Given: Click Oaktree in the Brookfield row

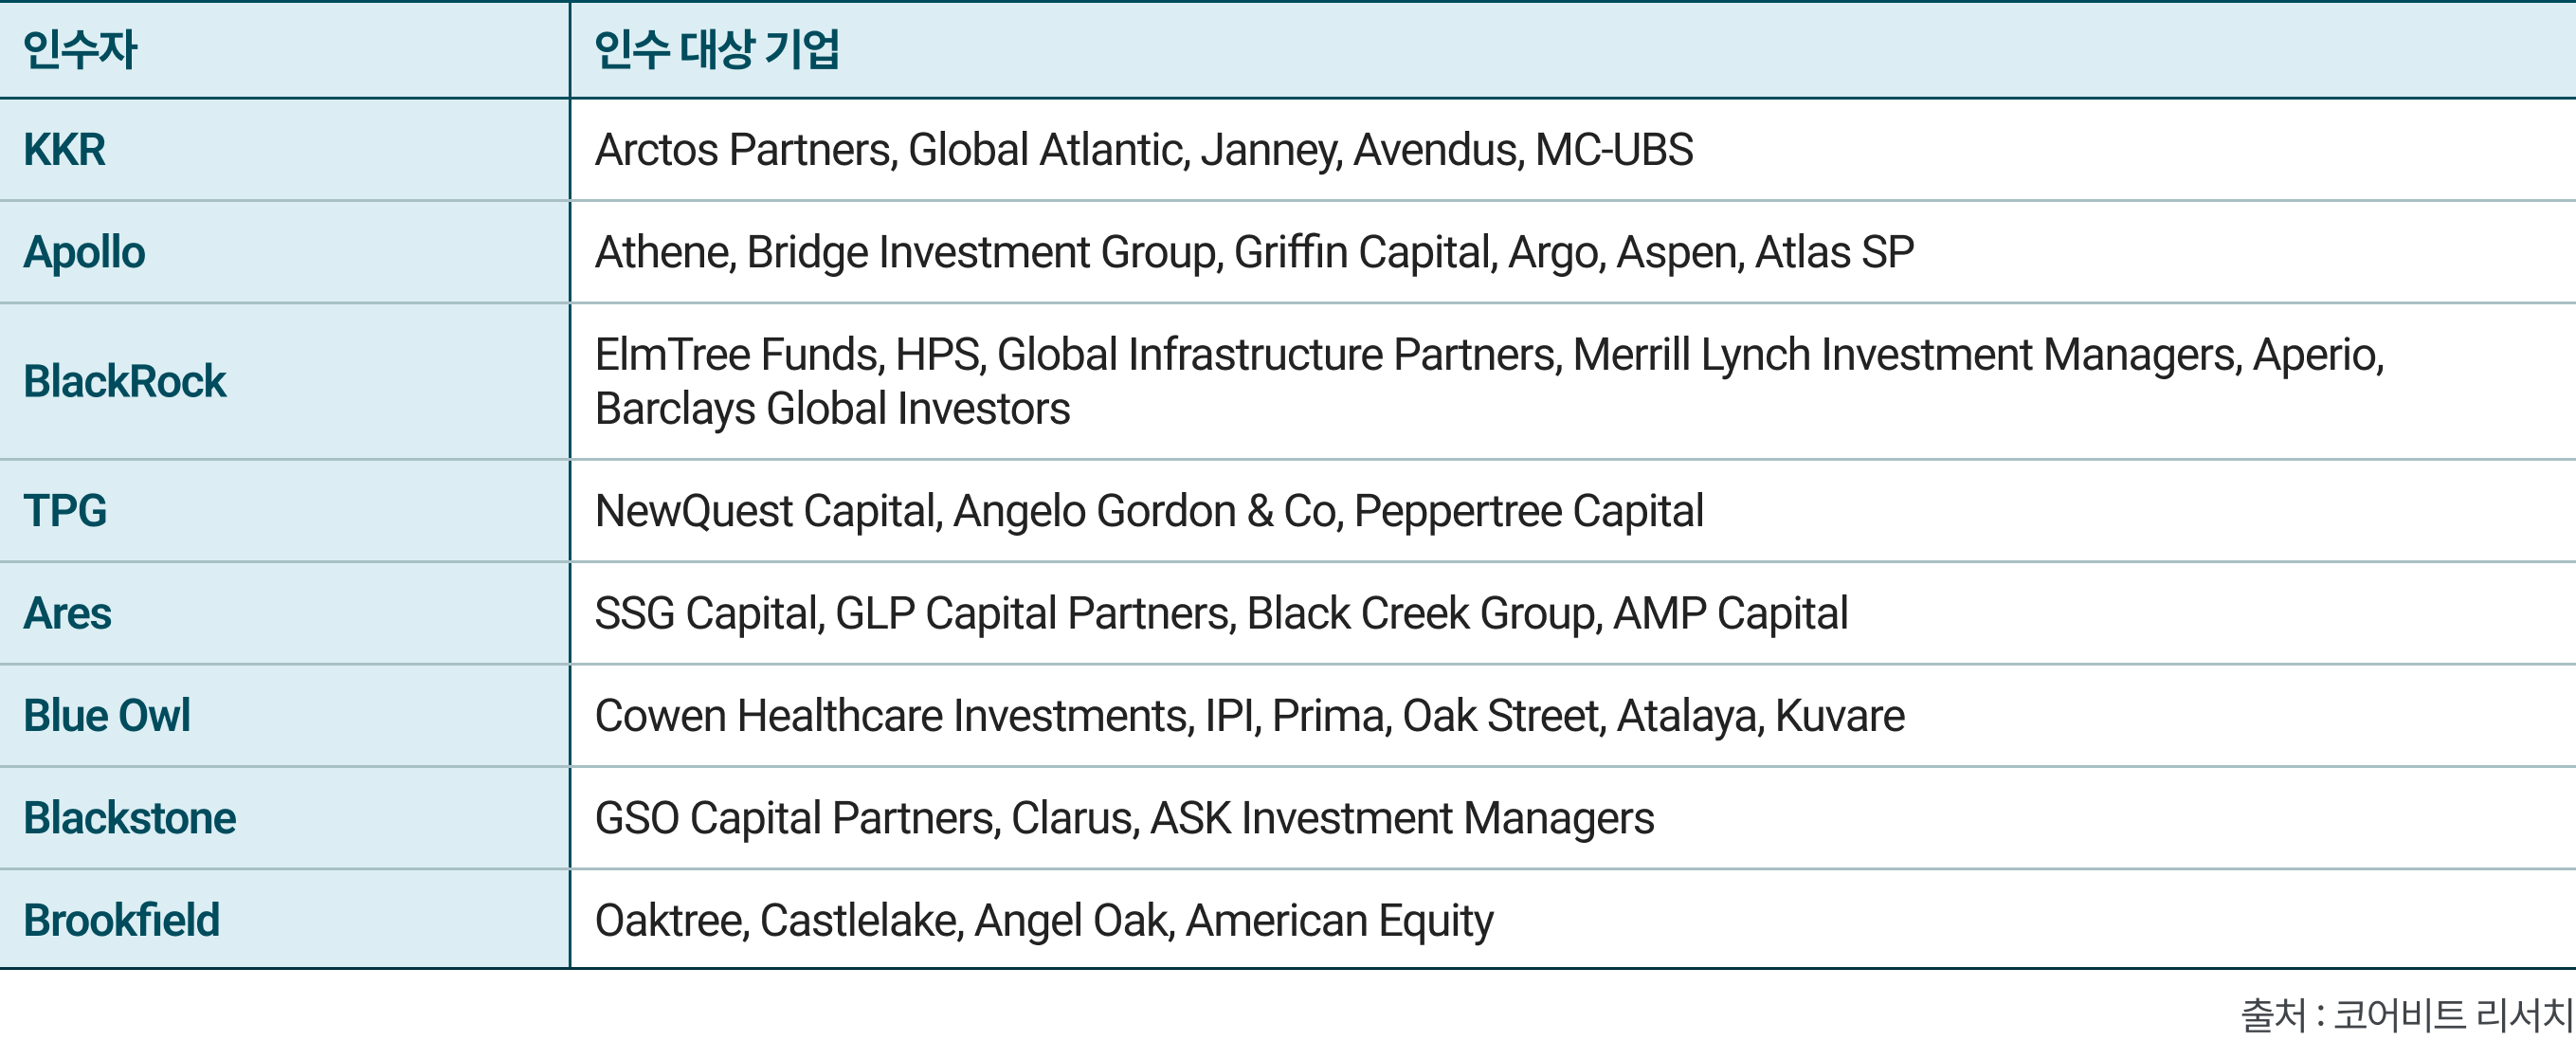Looking at the screenshot, I should pos(669,920).
